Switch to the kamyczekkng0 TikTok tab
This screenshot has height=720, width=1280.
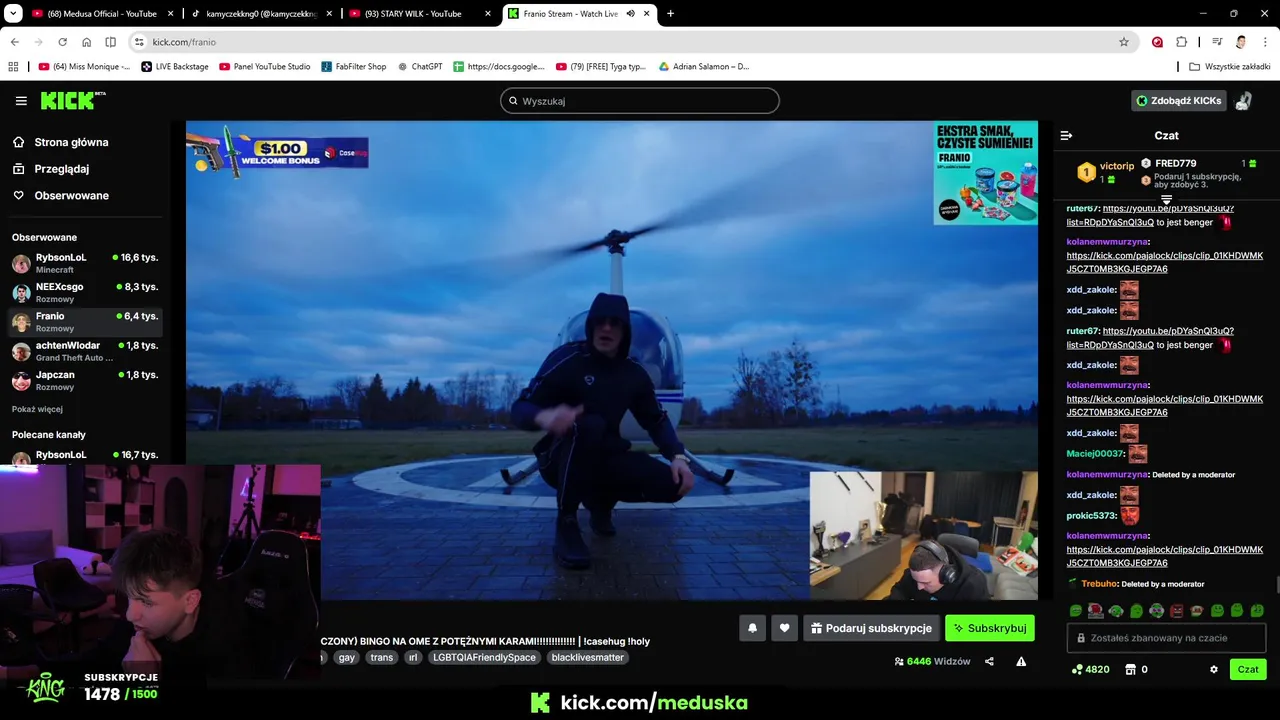(x=261, y=14)
